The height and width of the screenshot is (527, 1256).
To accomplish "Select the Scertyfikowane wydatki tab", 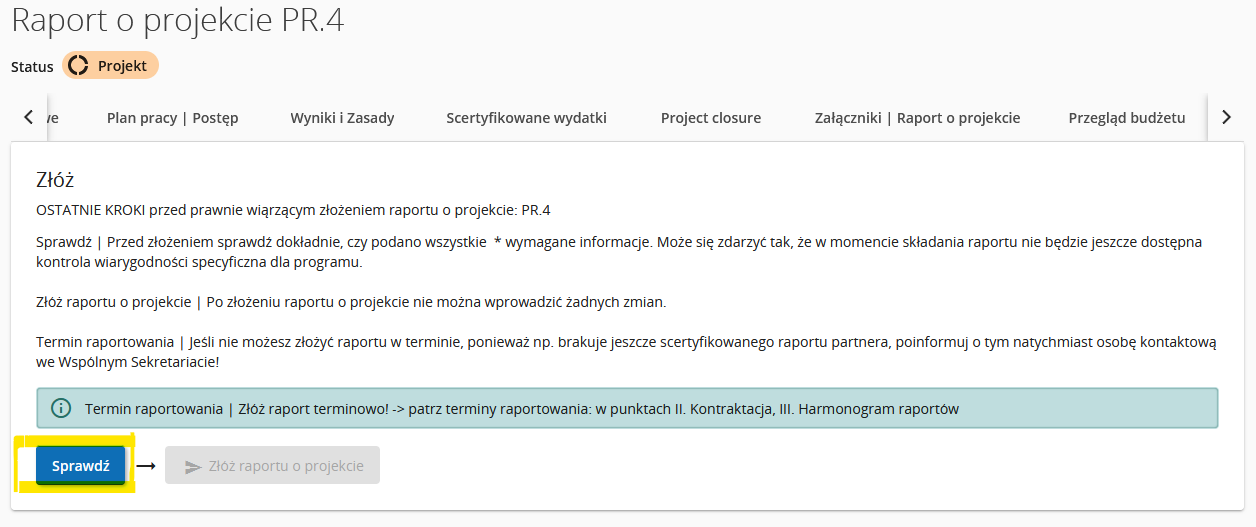I will tap(526, 118).
